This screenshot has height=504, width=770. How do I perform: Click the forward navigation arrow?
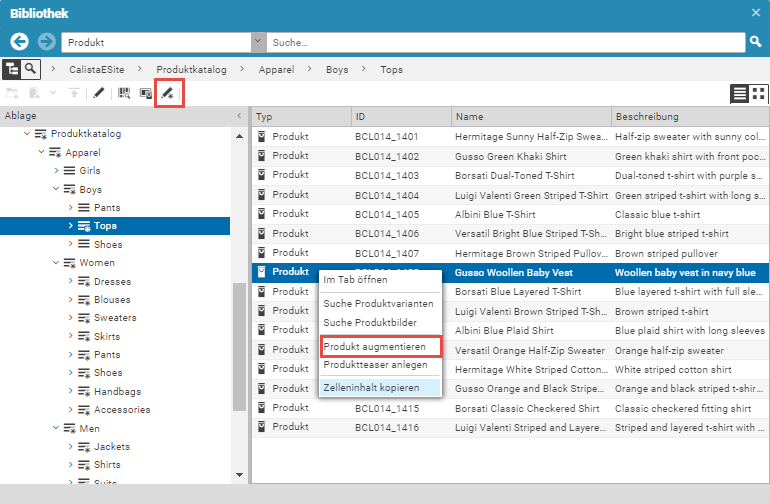pos(46,42)
